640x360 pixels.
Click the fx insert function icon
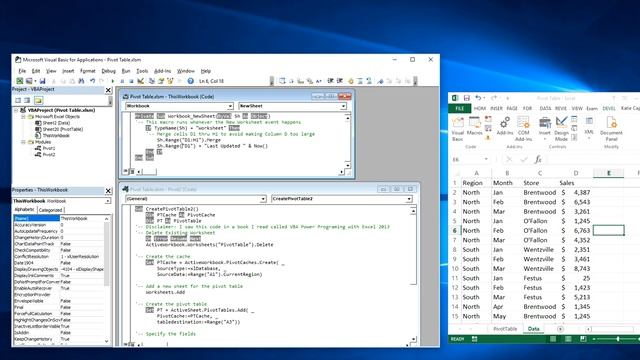coord(538,159)
